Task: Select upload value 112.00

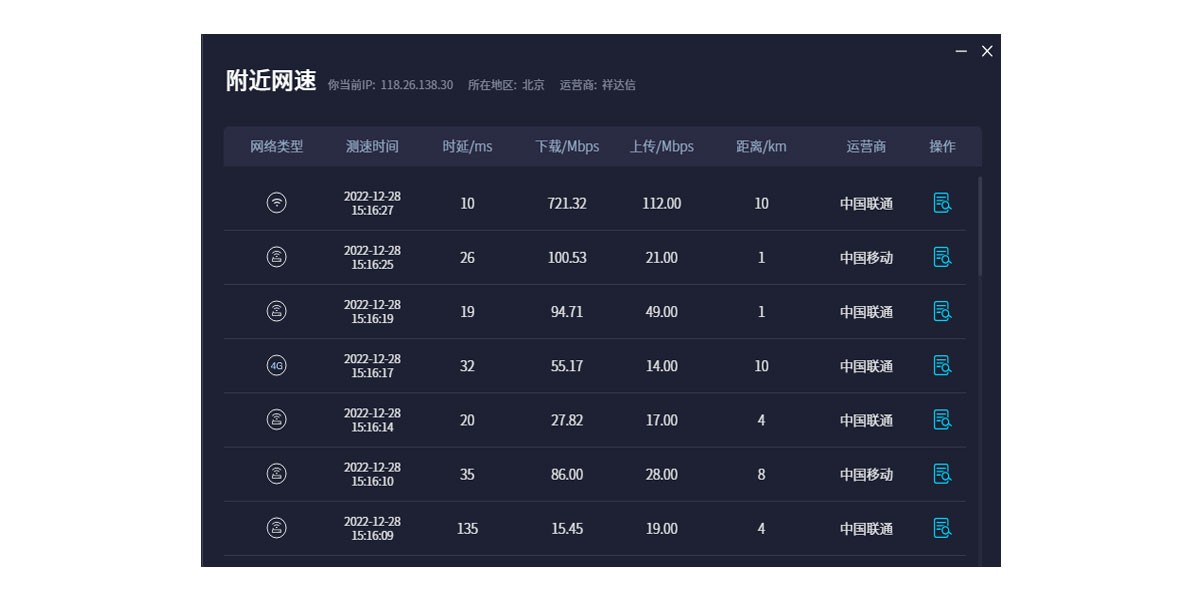Action: point(661,203)
